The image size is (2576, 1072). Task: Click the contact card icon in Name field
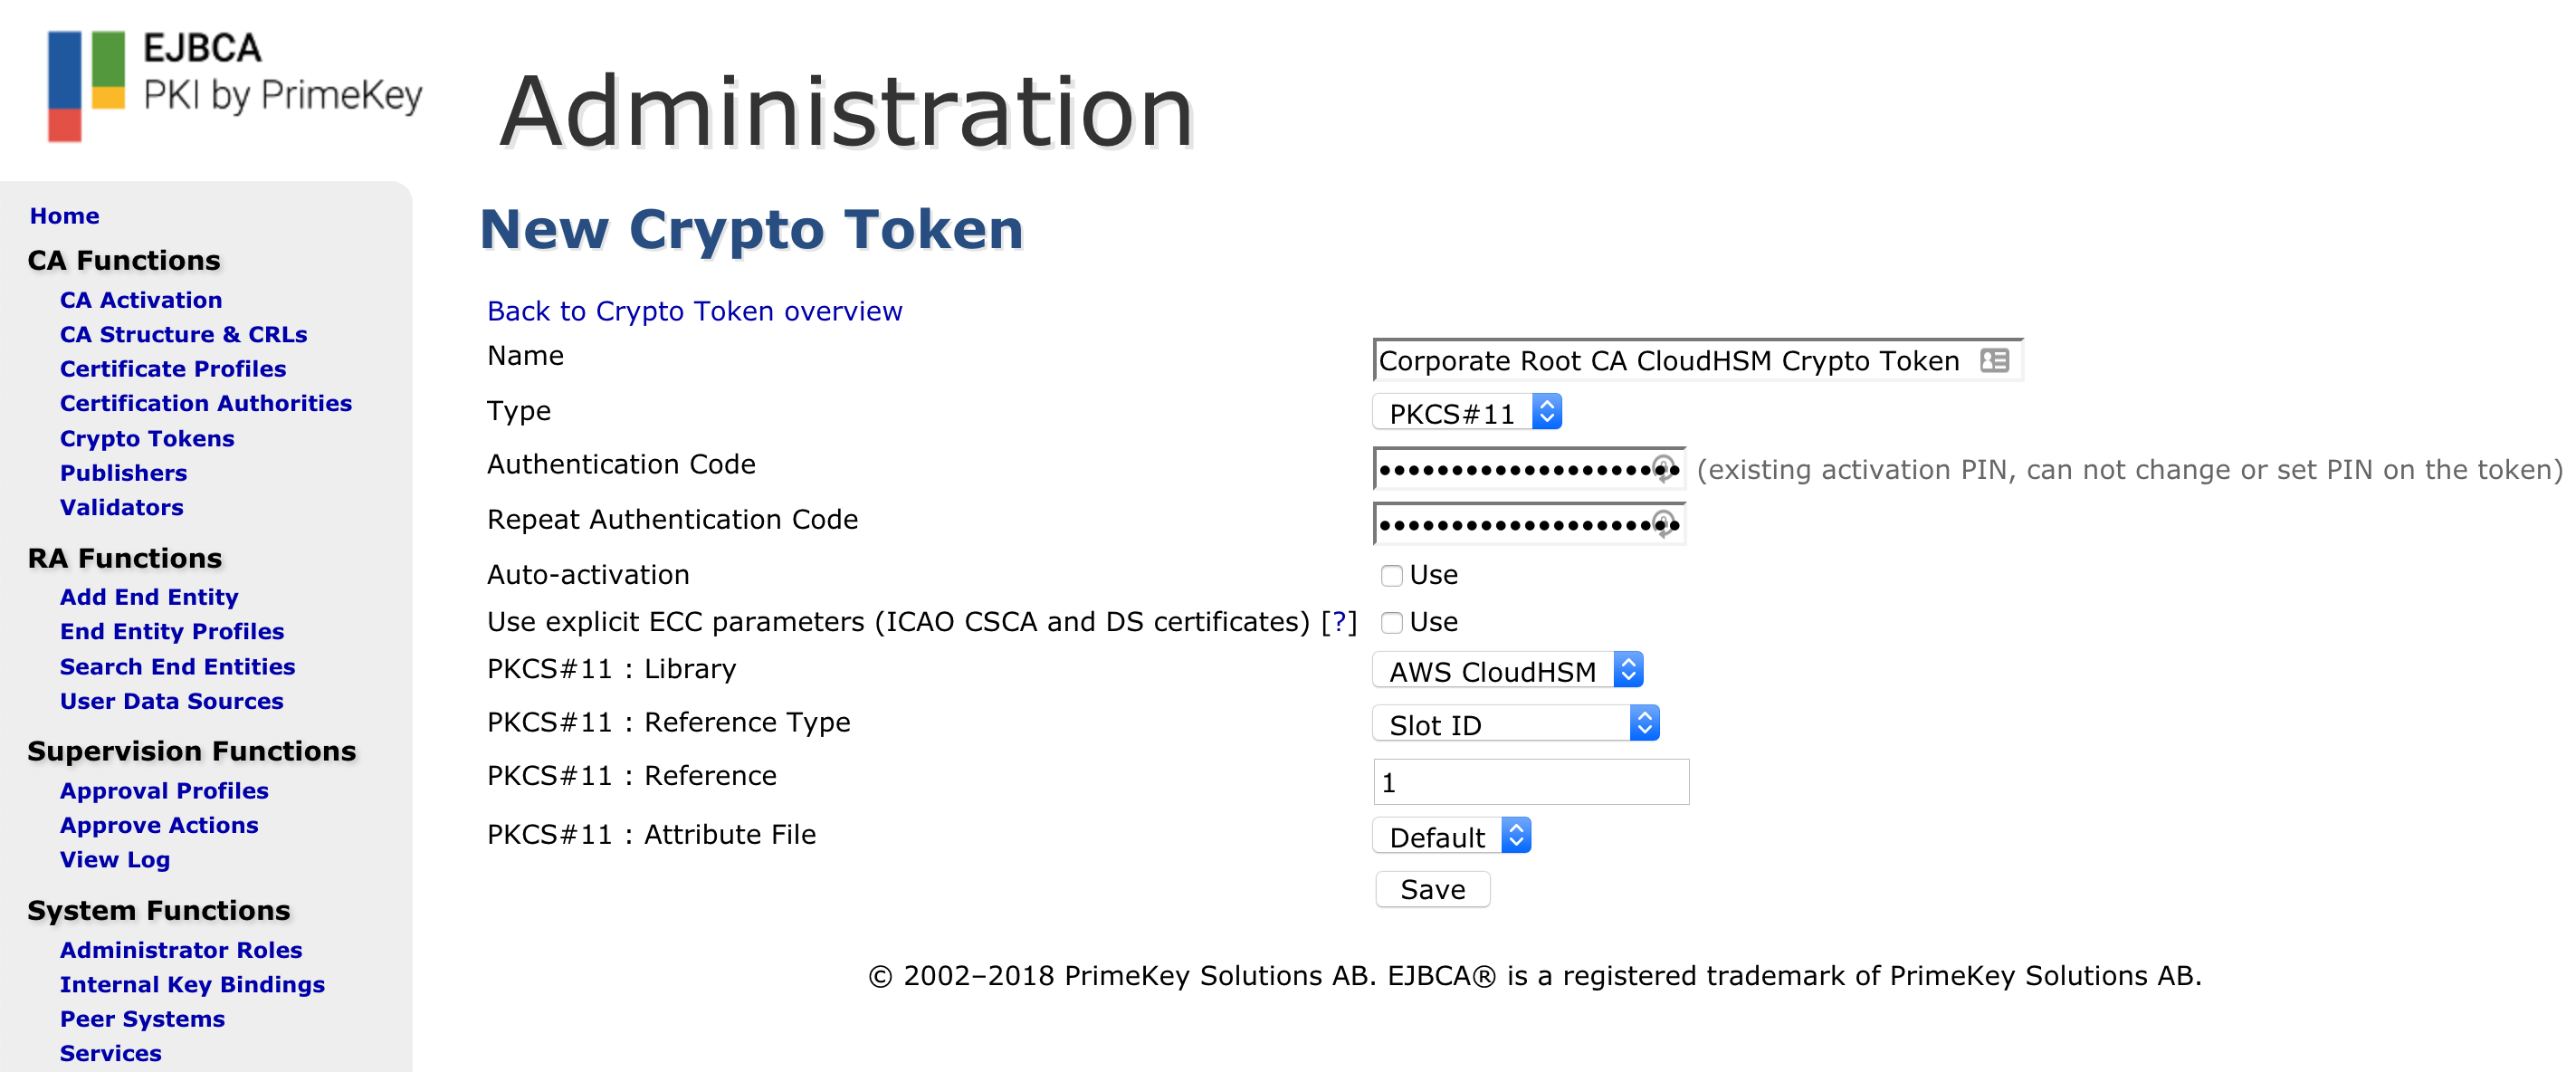(x=1993, y=361)
